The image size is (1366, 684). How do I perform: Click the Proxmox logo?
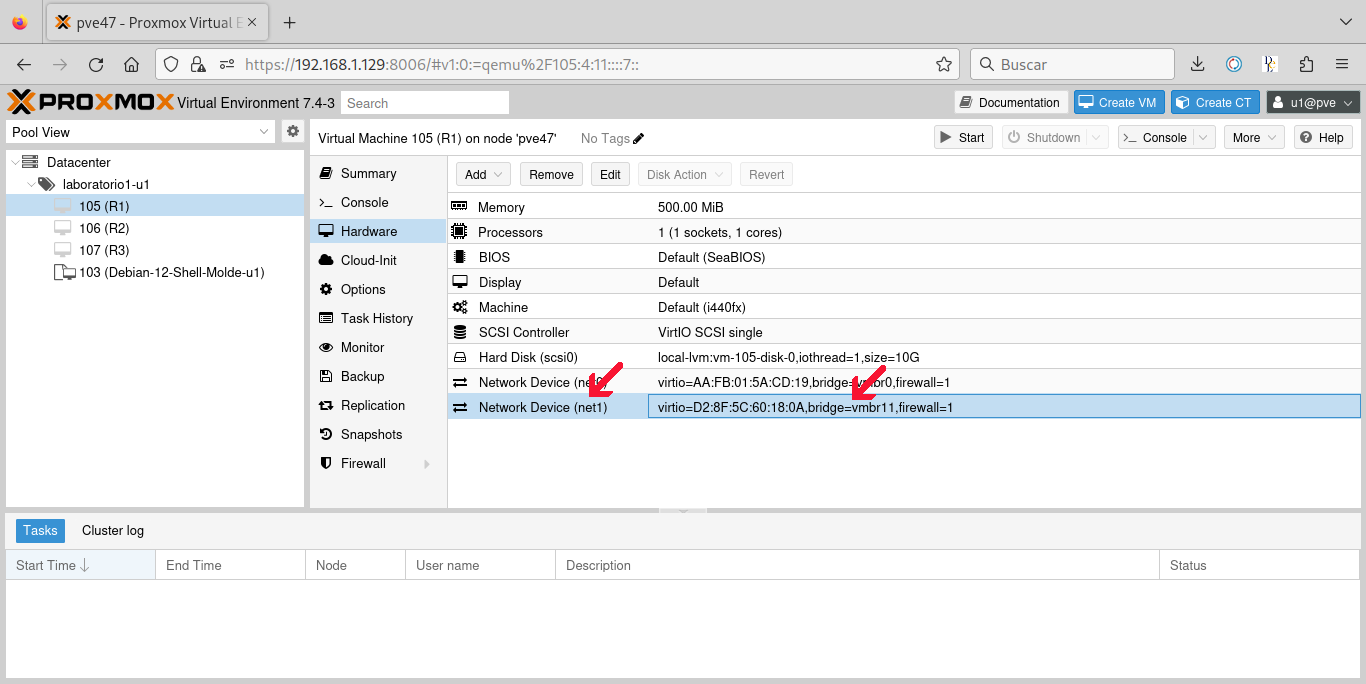click(x=90, y=102)
